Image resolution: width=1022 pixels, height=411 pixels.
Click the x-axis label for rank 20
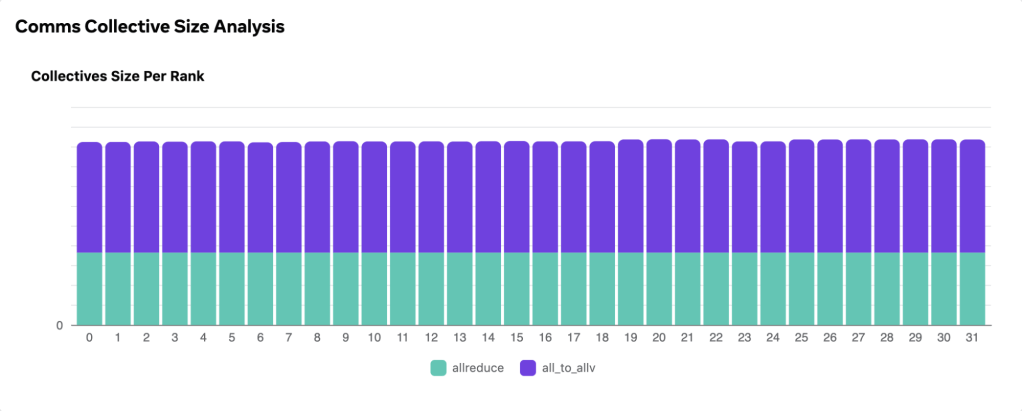click(x=659, y=338)
